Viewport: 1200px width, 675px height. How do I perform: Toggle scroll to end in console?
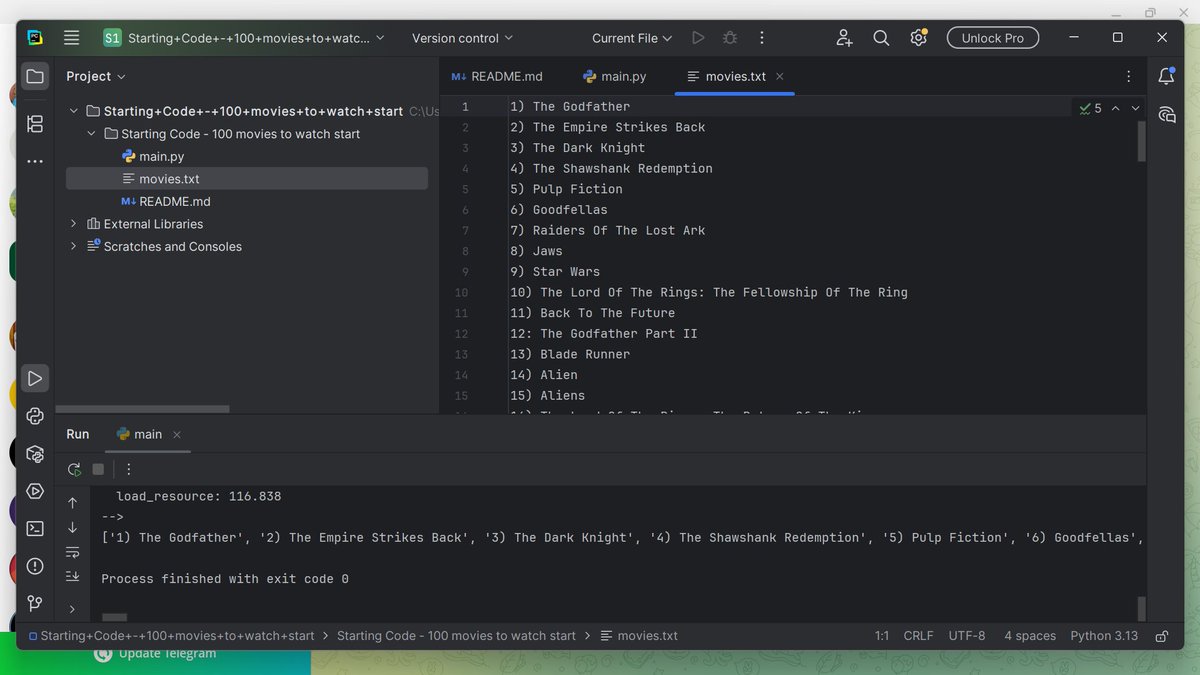(72, 576)
